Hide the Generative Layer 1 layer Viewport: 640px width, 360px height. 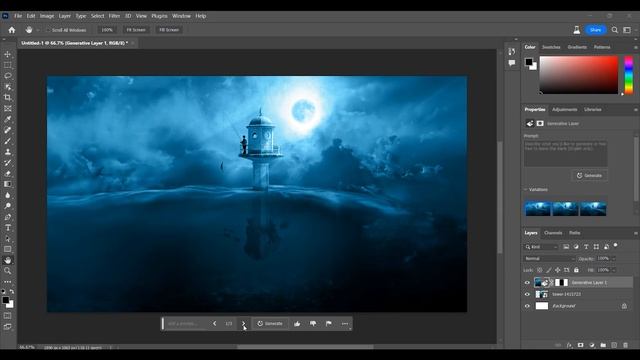click(x=527, y=282)
